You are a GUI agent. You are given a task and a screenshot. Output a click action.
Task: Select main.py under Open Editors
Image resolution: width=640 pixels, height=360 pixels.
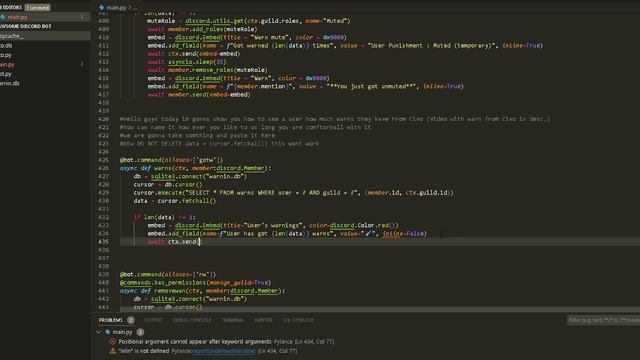pyautogui.click(x=18, y=17)
